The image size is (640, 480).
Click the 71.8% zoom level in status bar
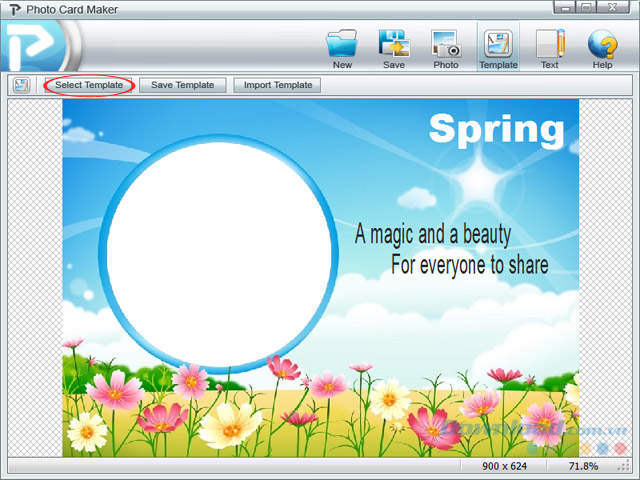click(x=583, y=466)
